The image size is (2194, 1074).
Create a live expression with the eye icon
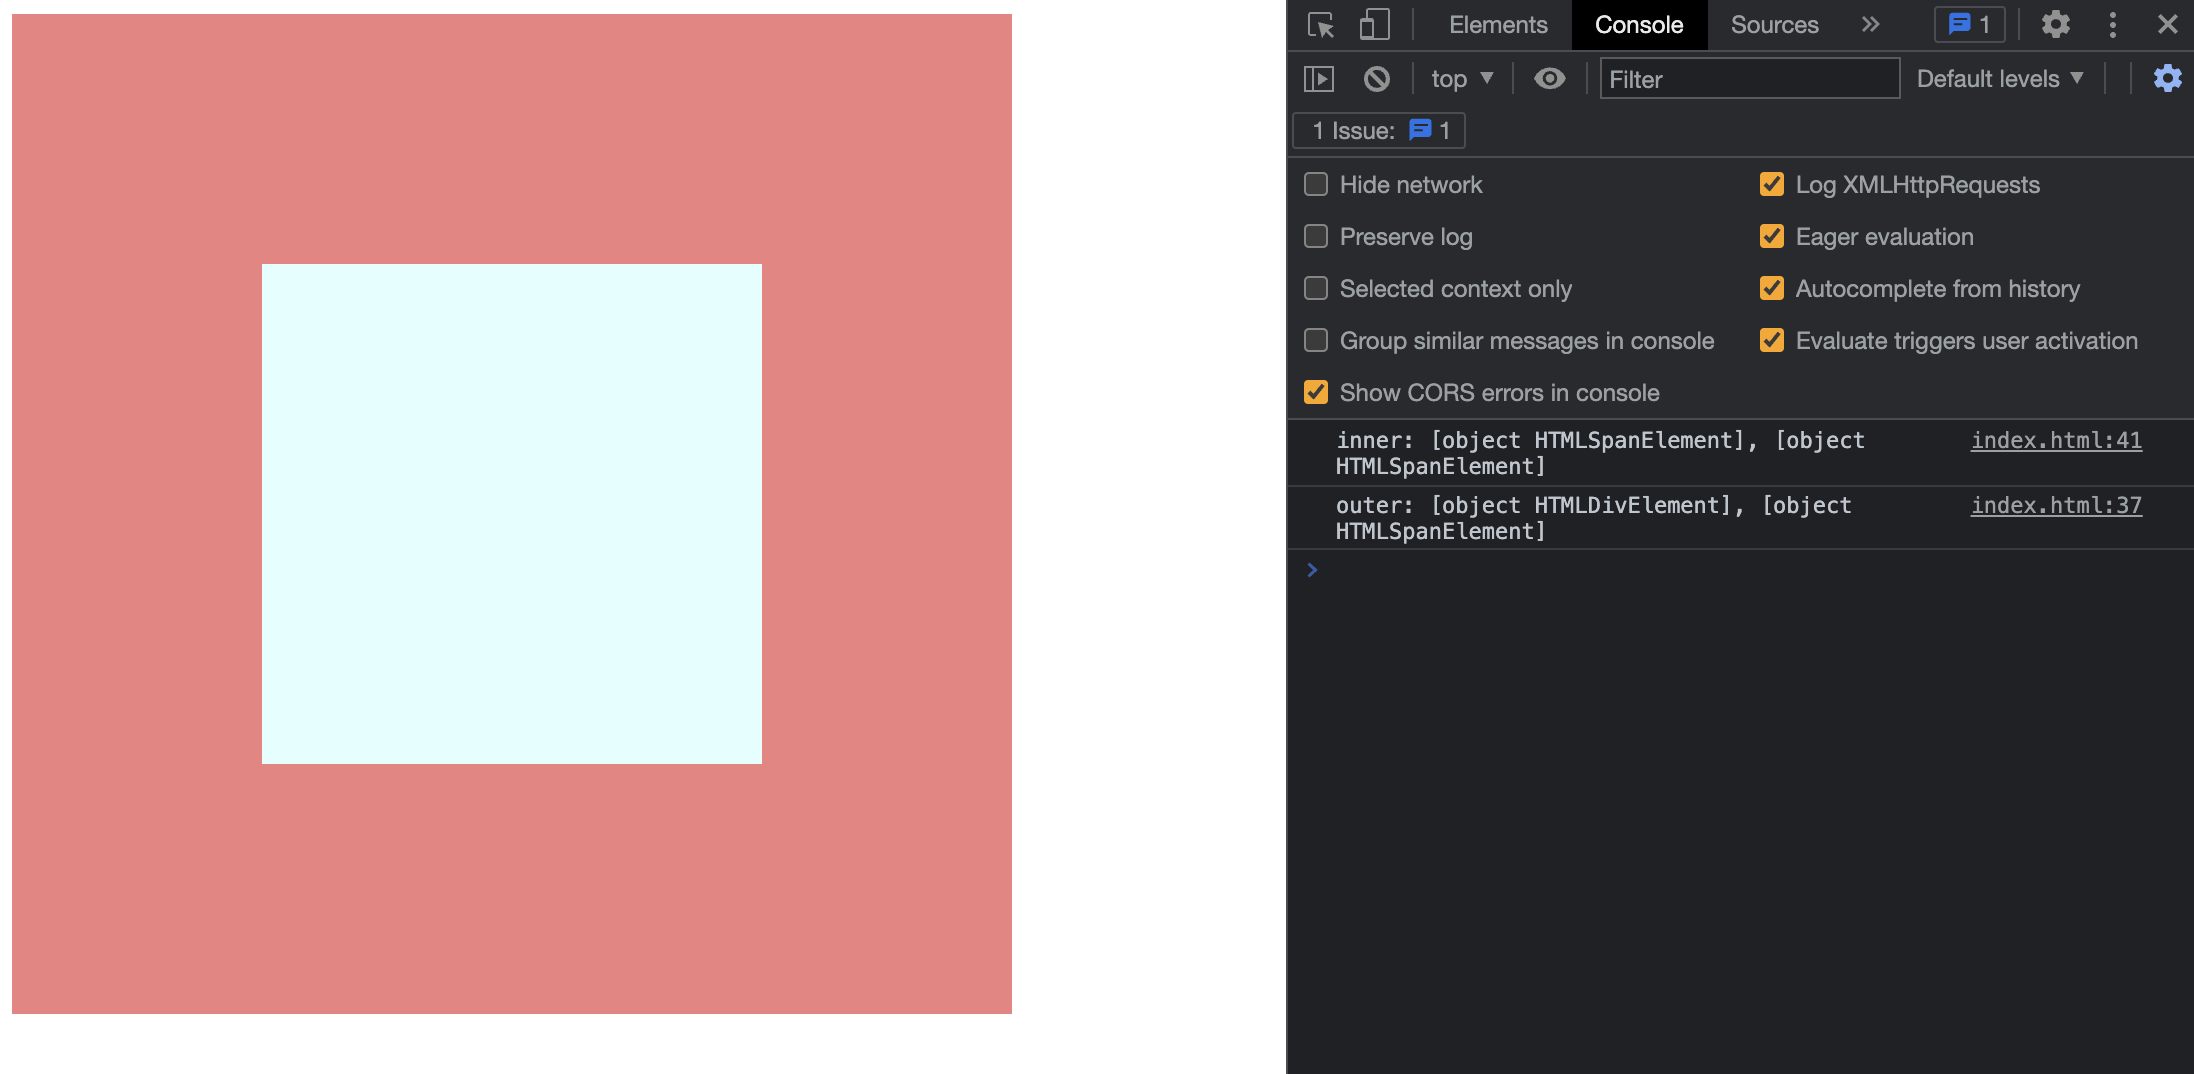pyautogui.click(x=1549, y=78)
